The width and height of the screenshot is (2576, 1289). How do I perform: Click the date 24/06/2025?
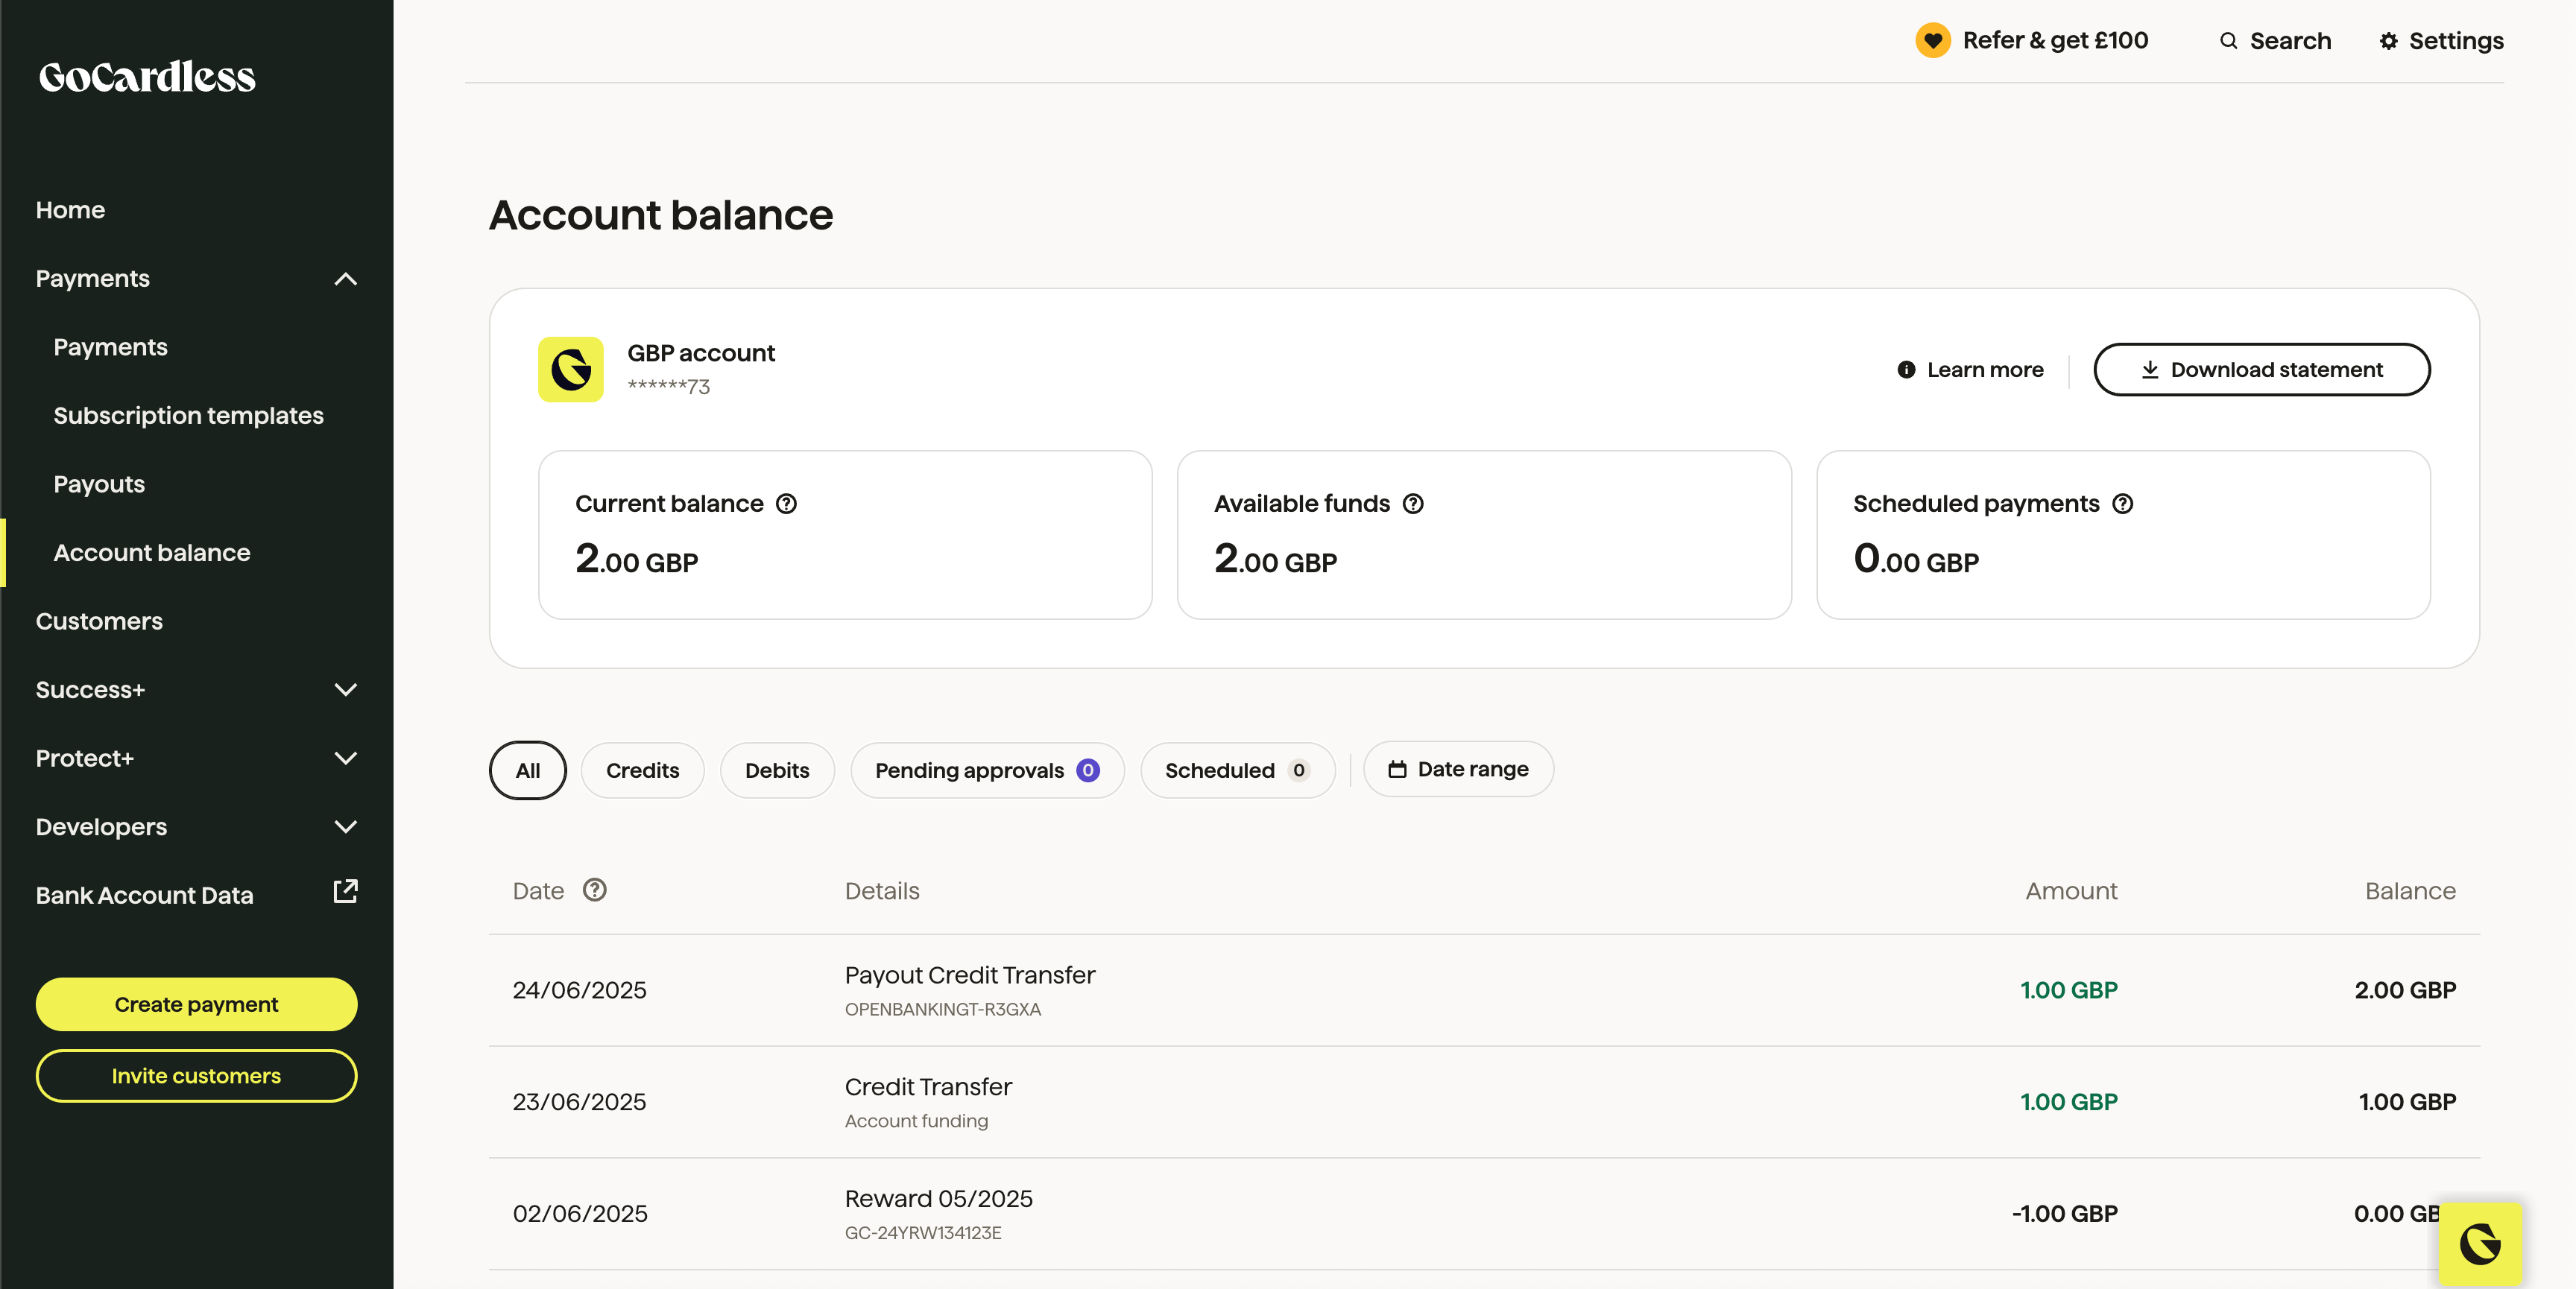coord(579,990)
